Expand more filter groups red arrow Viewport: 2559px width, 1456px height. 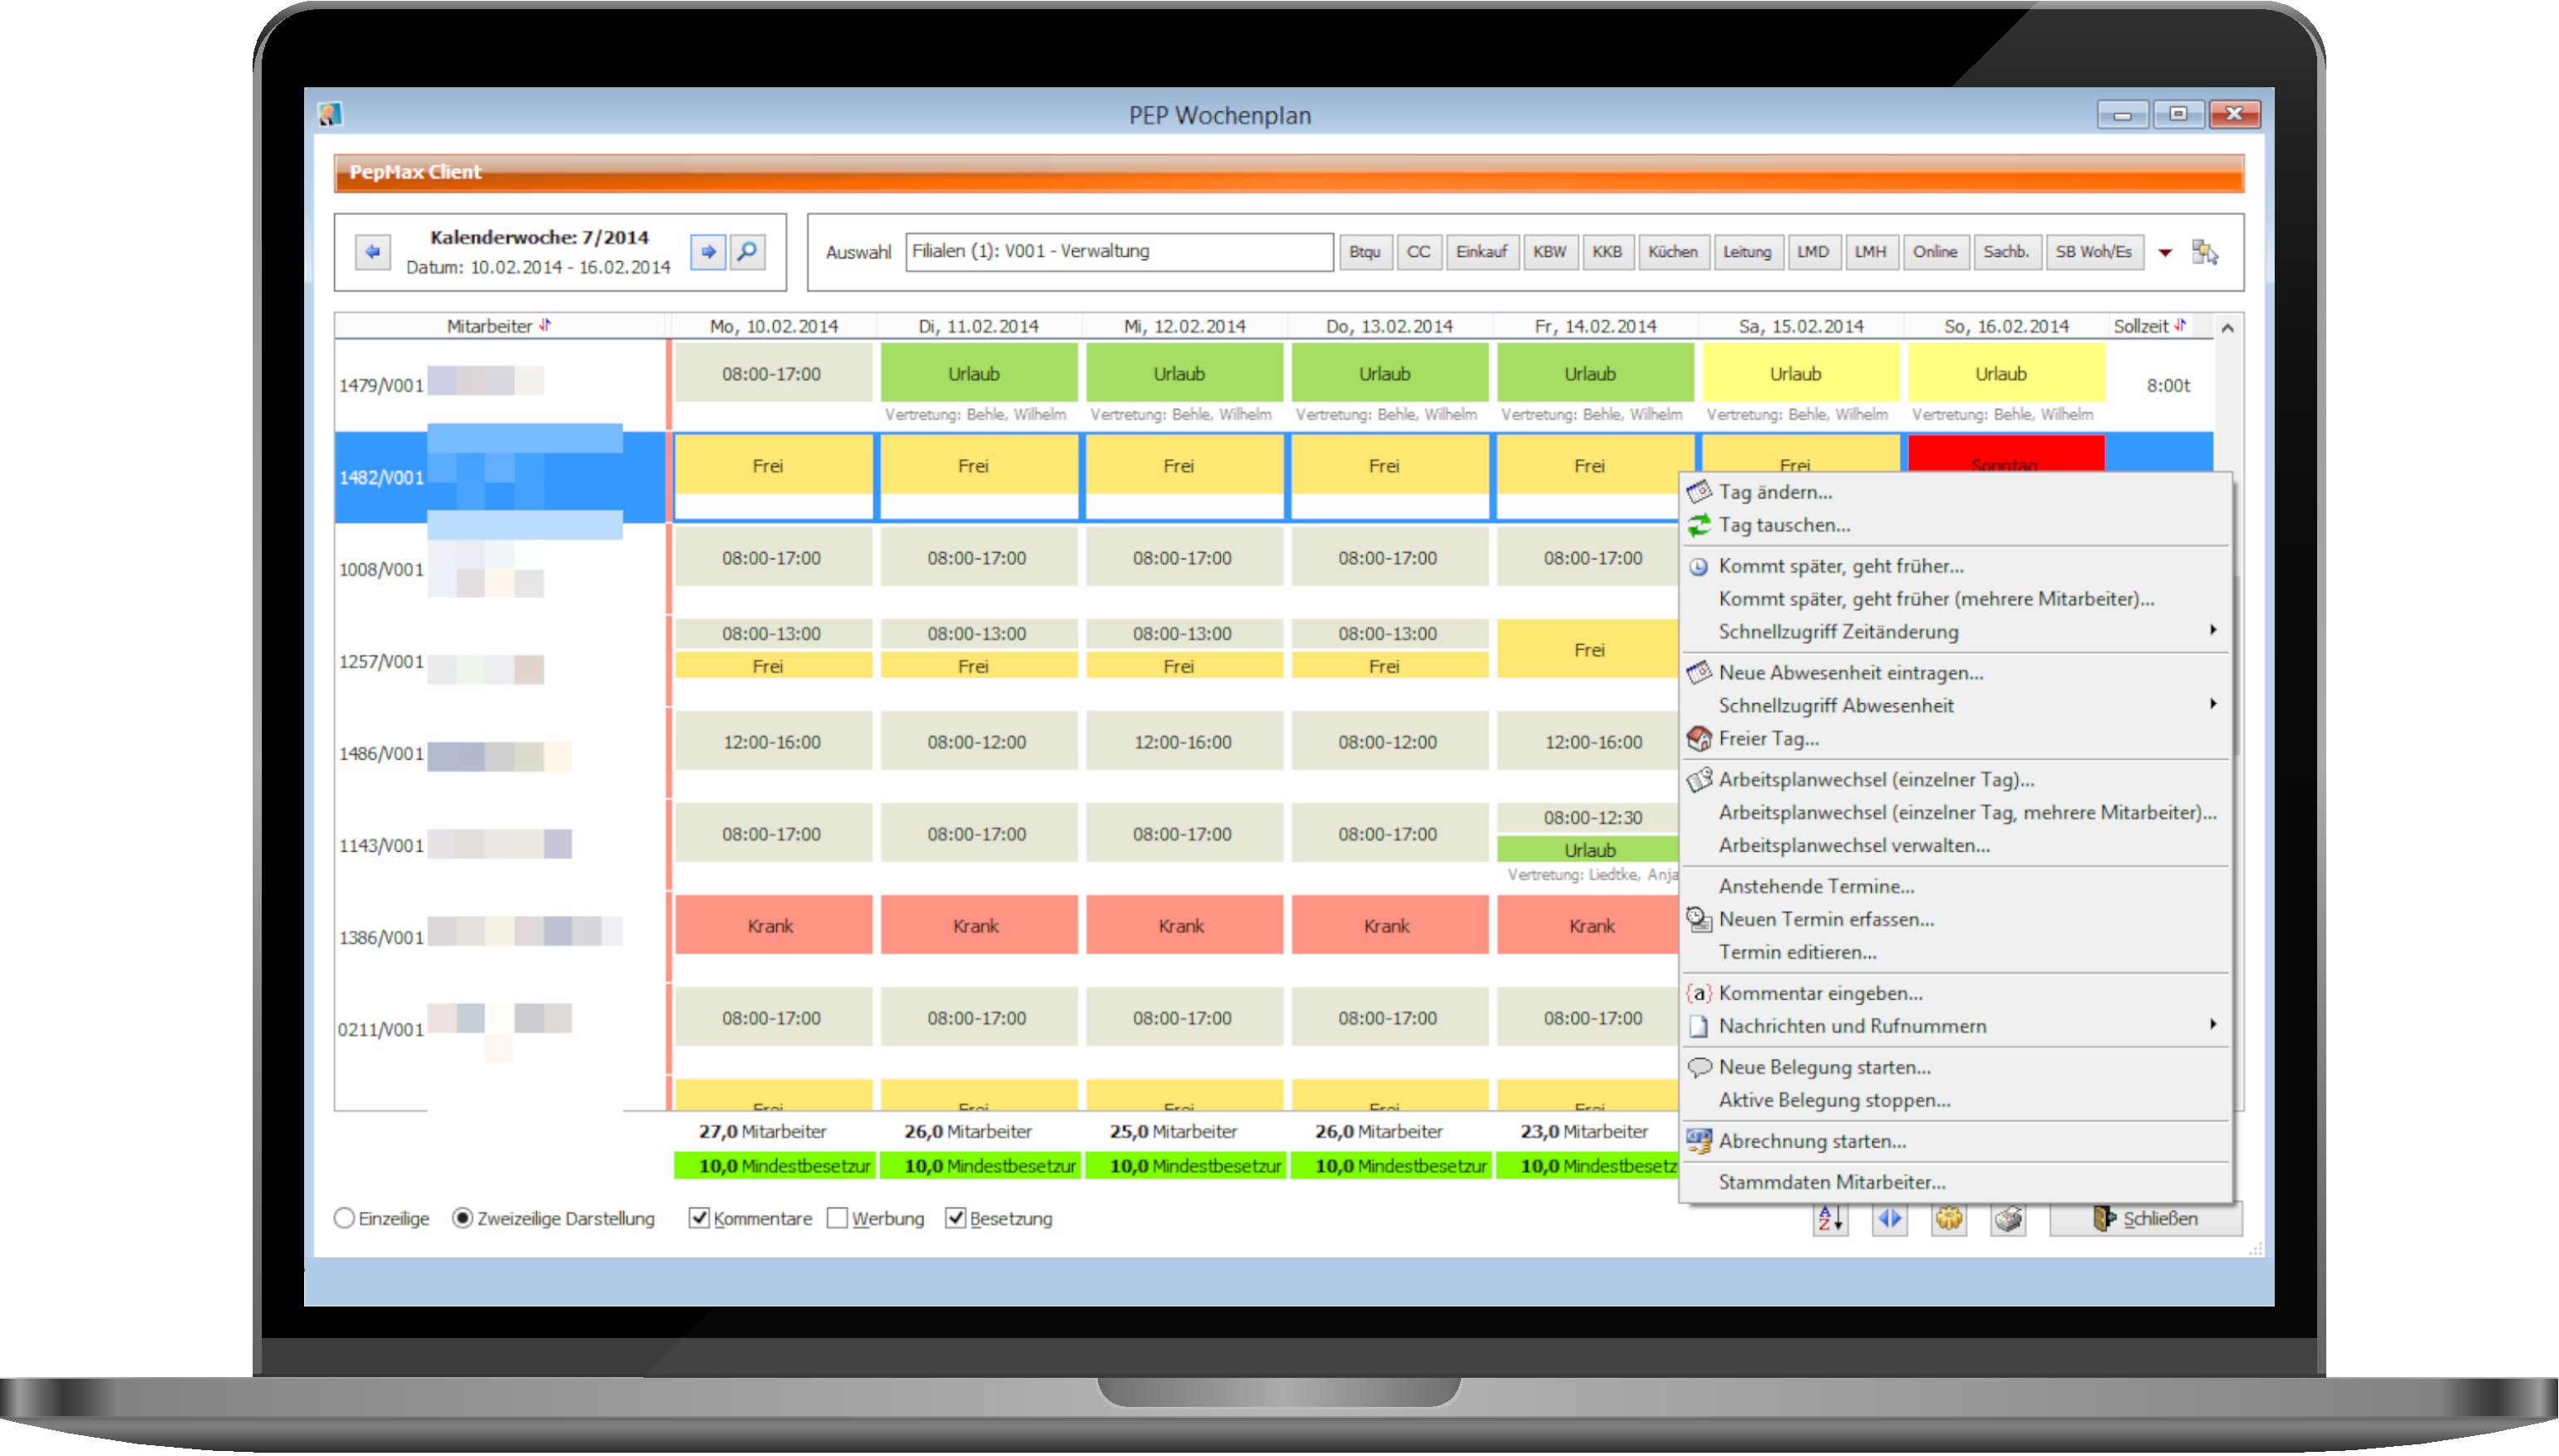pyautogui.click(x=2165, y=253)
